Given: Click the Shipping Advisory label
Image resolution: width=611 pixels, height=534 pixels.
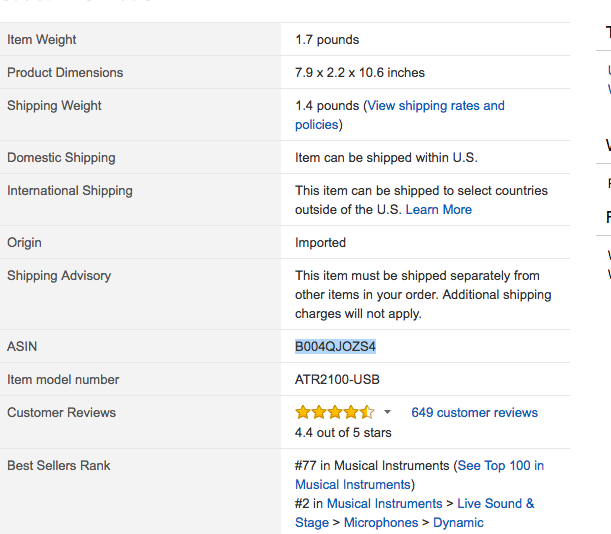Looking at the screenshot, I should (59, 275).
